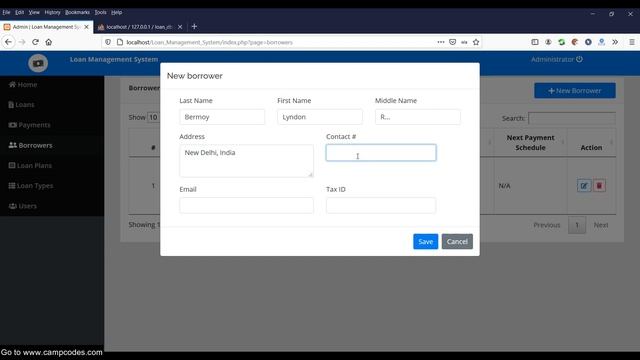Close the Admin Loan Management tab

click(86, 27)
